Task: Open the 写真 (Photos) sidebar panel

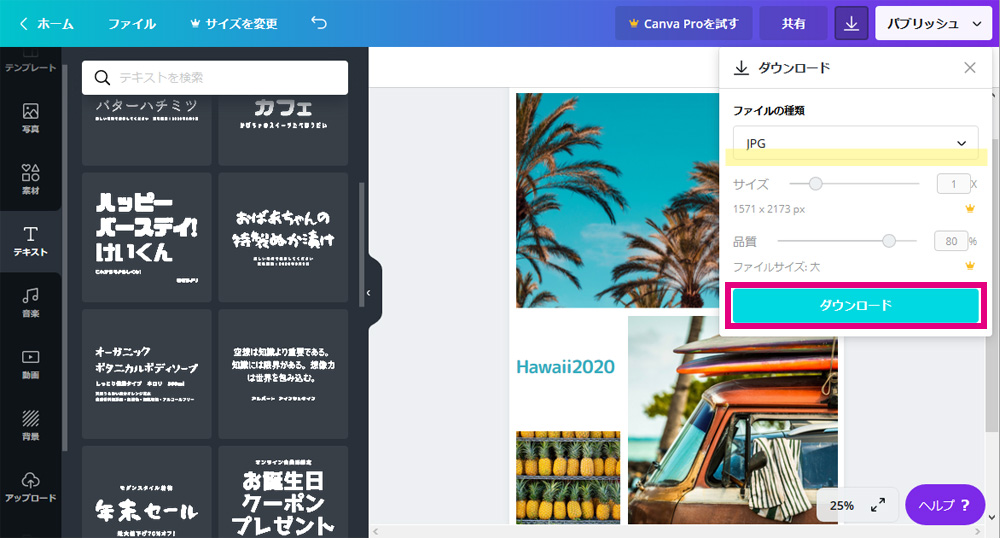Action: pyautogui.click(x=30, y=119)
